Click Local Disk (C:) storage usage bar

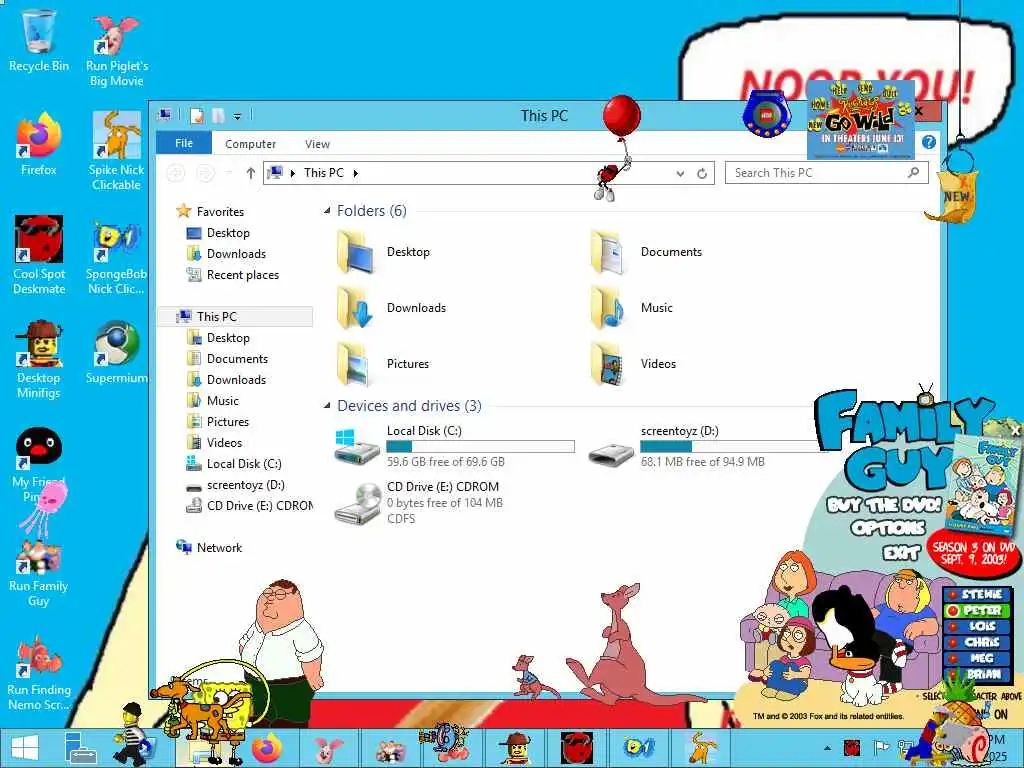tap(481, 447)
